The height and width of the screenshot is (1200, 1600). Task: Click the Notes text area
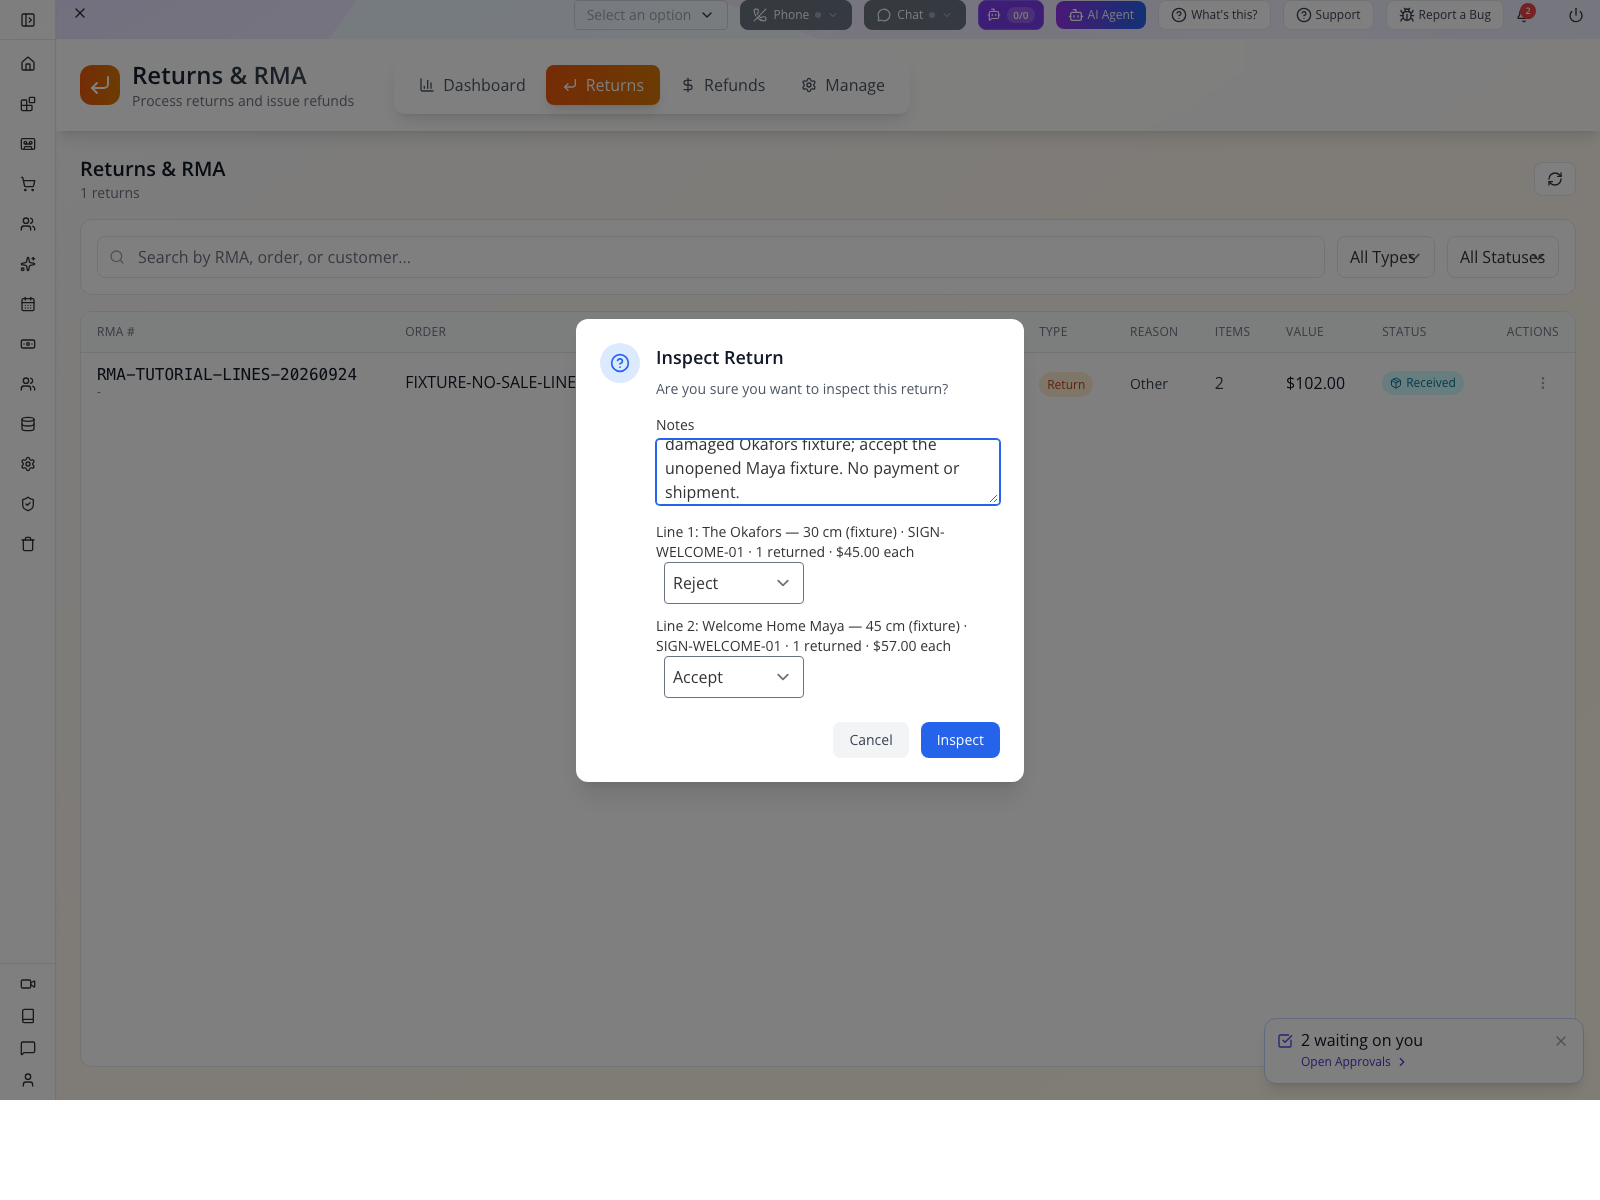(828, 472)
